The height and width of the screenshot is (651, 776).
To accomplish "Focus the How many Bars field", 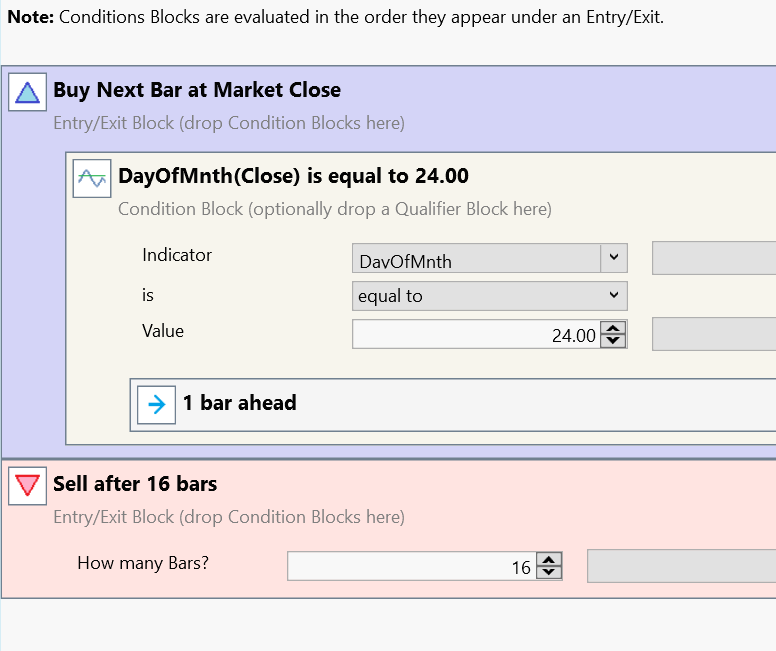I will point(410,567).
